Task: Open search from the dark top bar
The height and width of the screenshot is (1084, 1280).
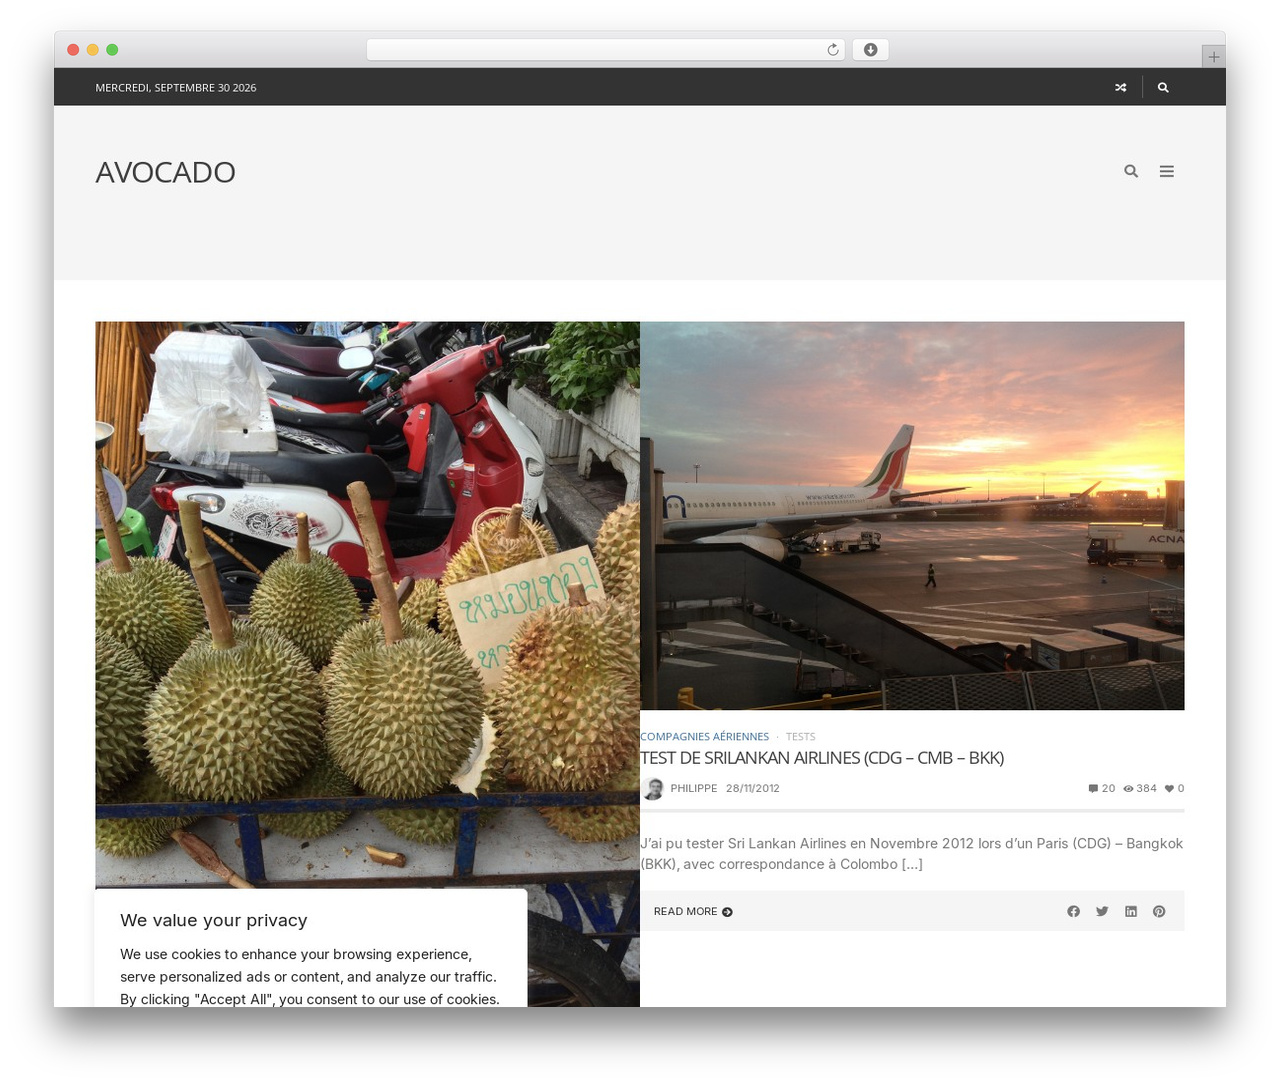Action: click(1163, 88)
